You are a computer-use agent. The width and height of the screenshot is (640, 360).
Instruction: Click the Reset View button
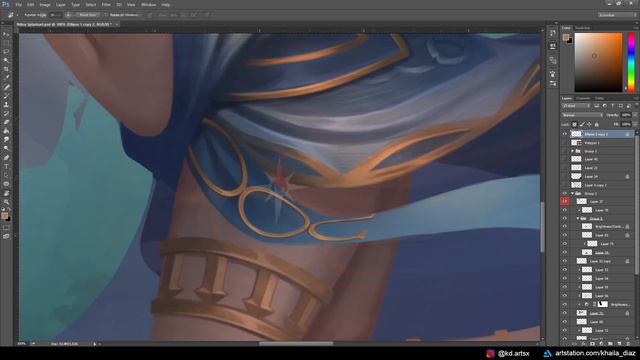[87, 15]
